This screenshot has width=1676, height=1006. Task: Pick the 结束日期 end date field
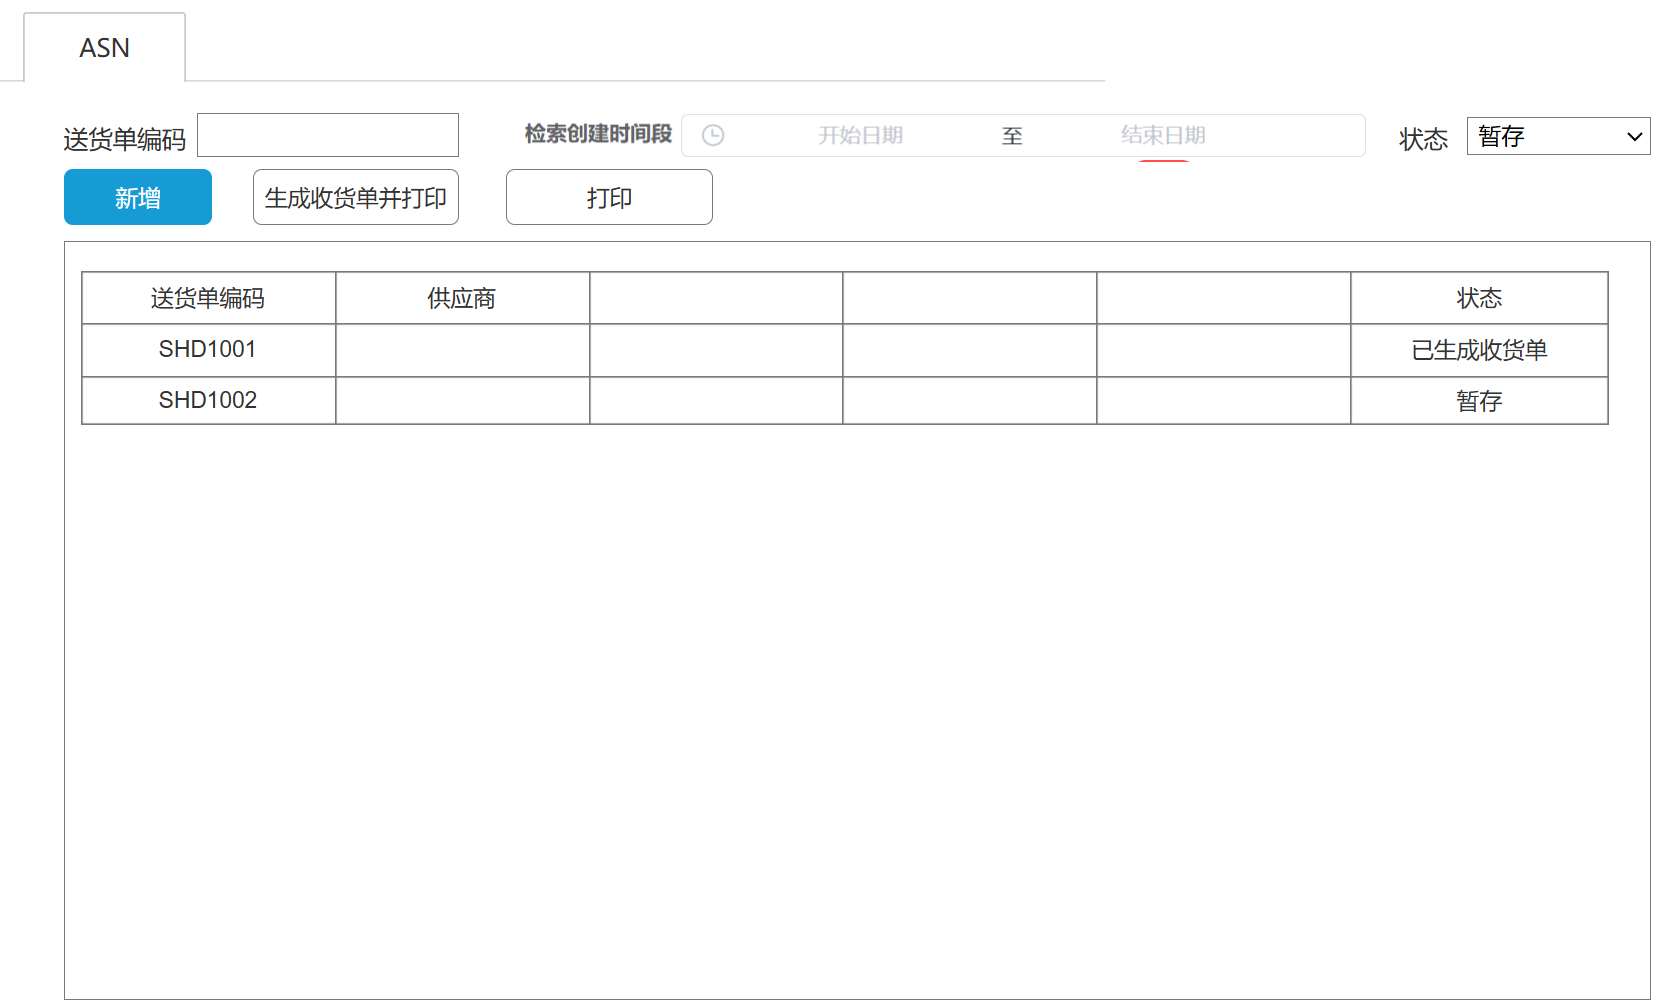1163,135
